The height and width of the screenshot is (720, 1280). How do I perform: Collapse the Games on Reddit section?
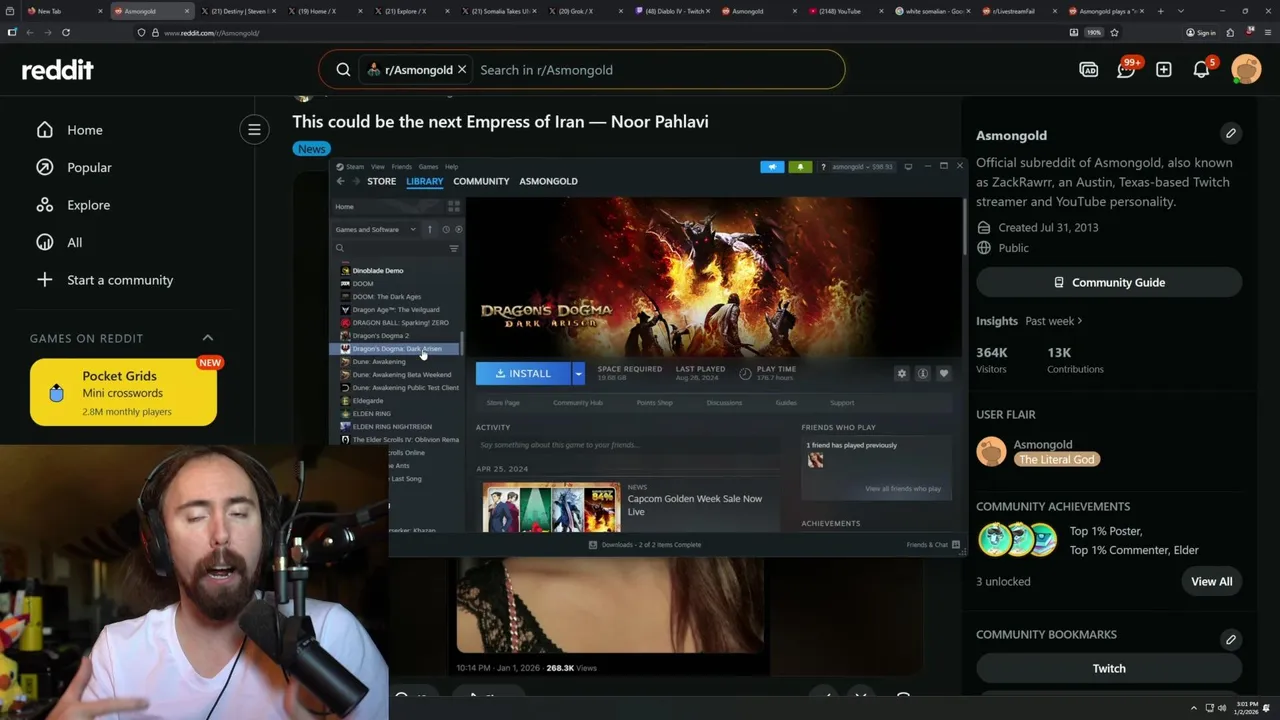(208, 338)
